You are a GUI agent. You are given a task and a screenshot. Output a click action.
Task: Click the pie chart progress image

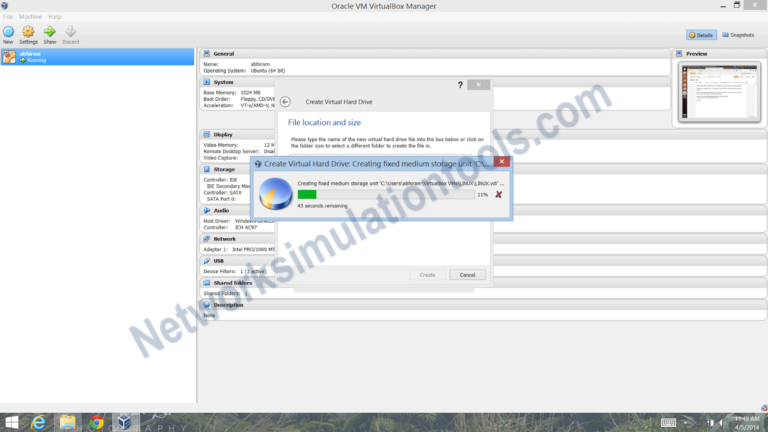[276, 193]
